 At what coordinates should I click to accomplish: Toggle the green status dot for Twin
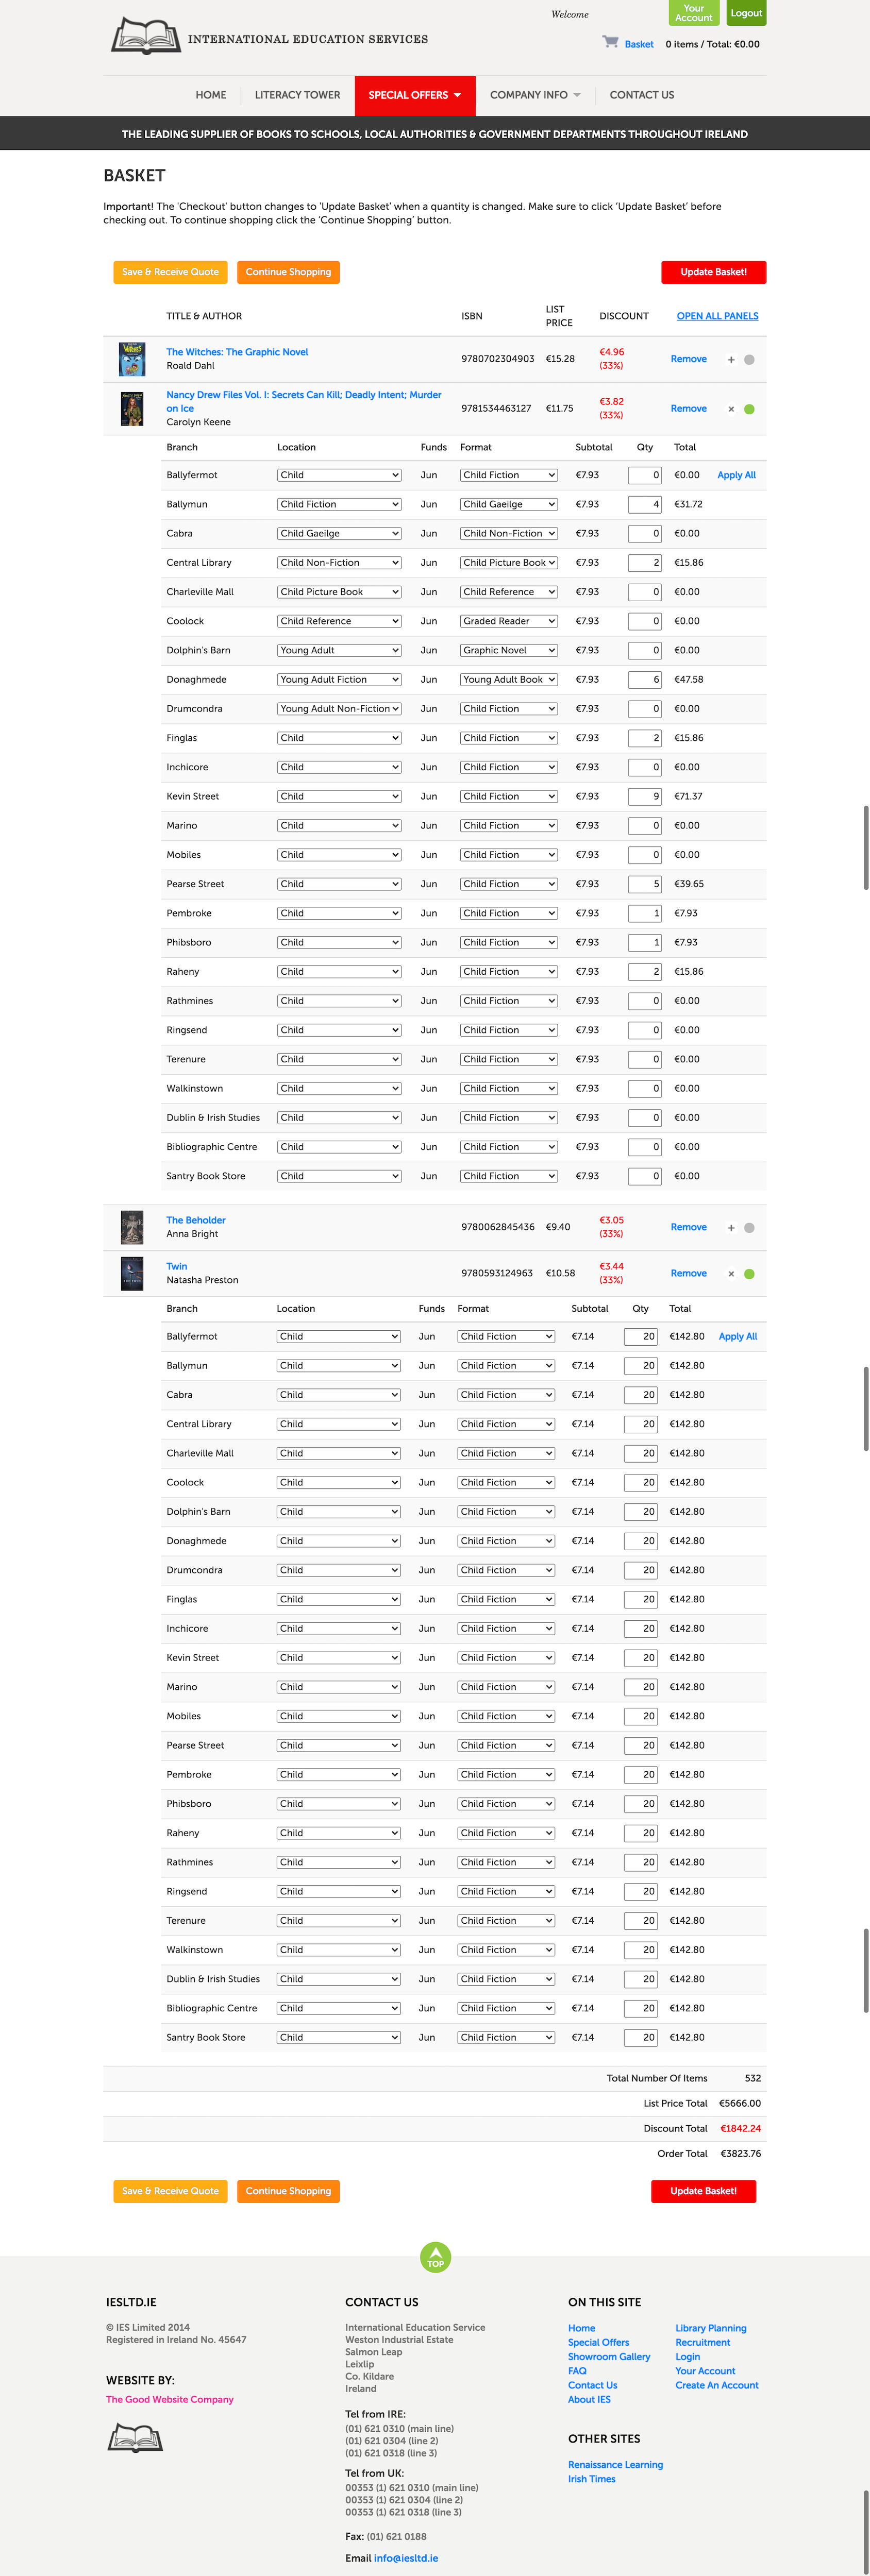click(749, 1274)
